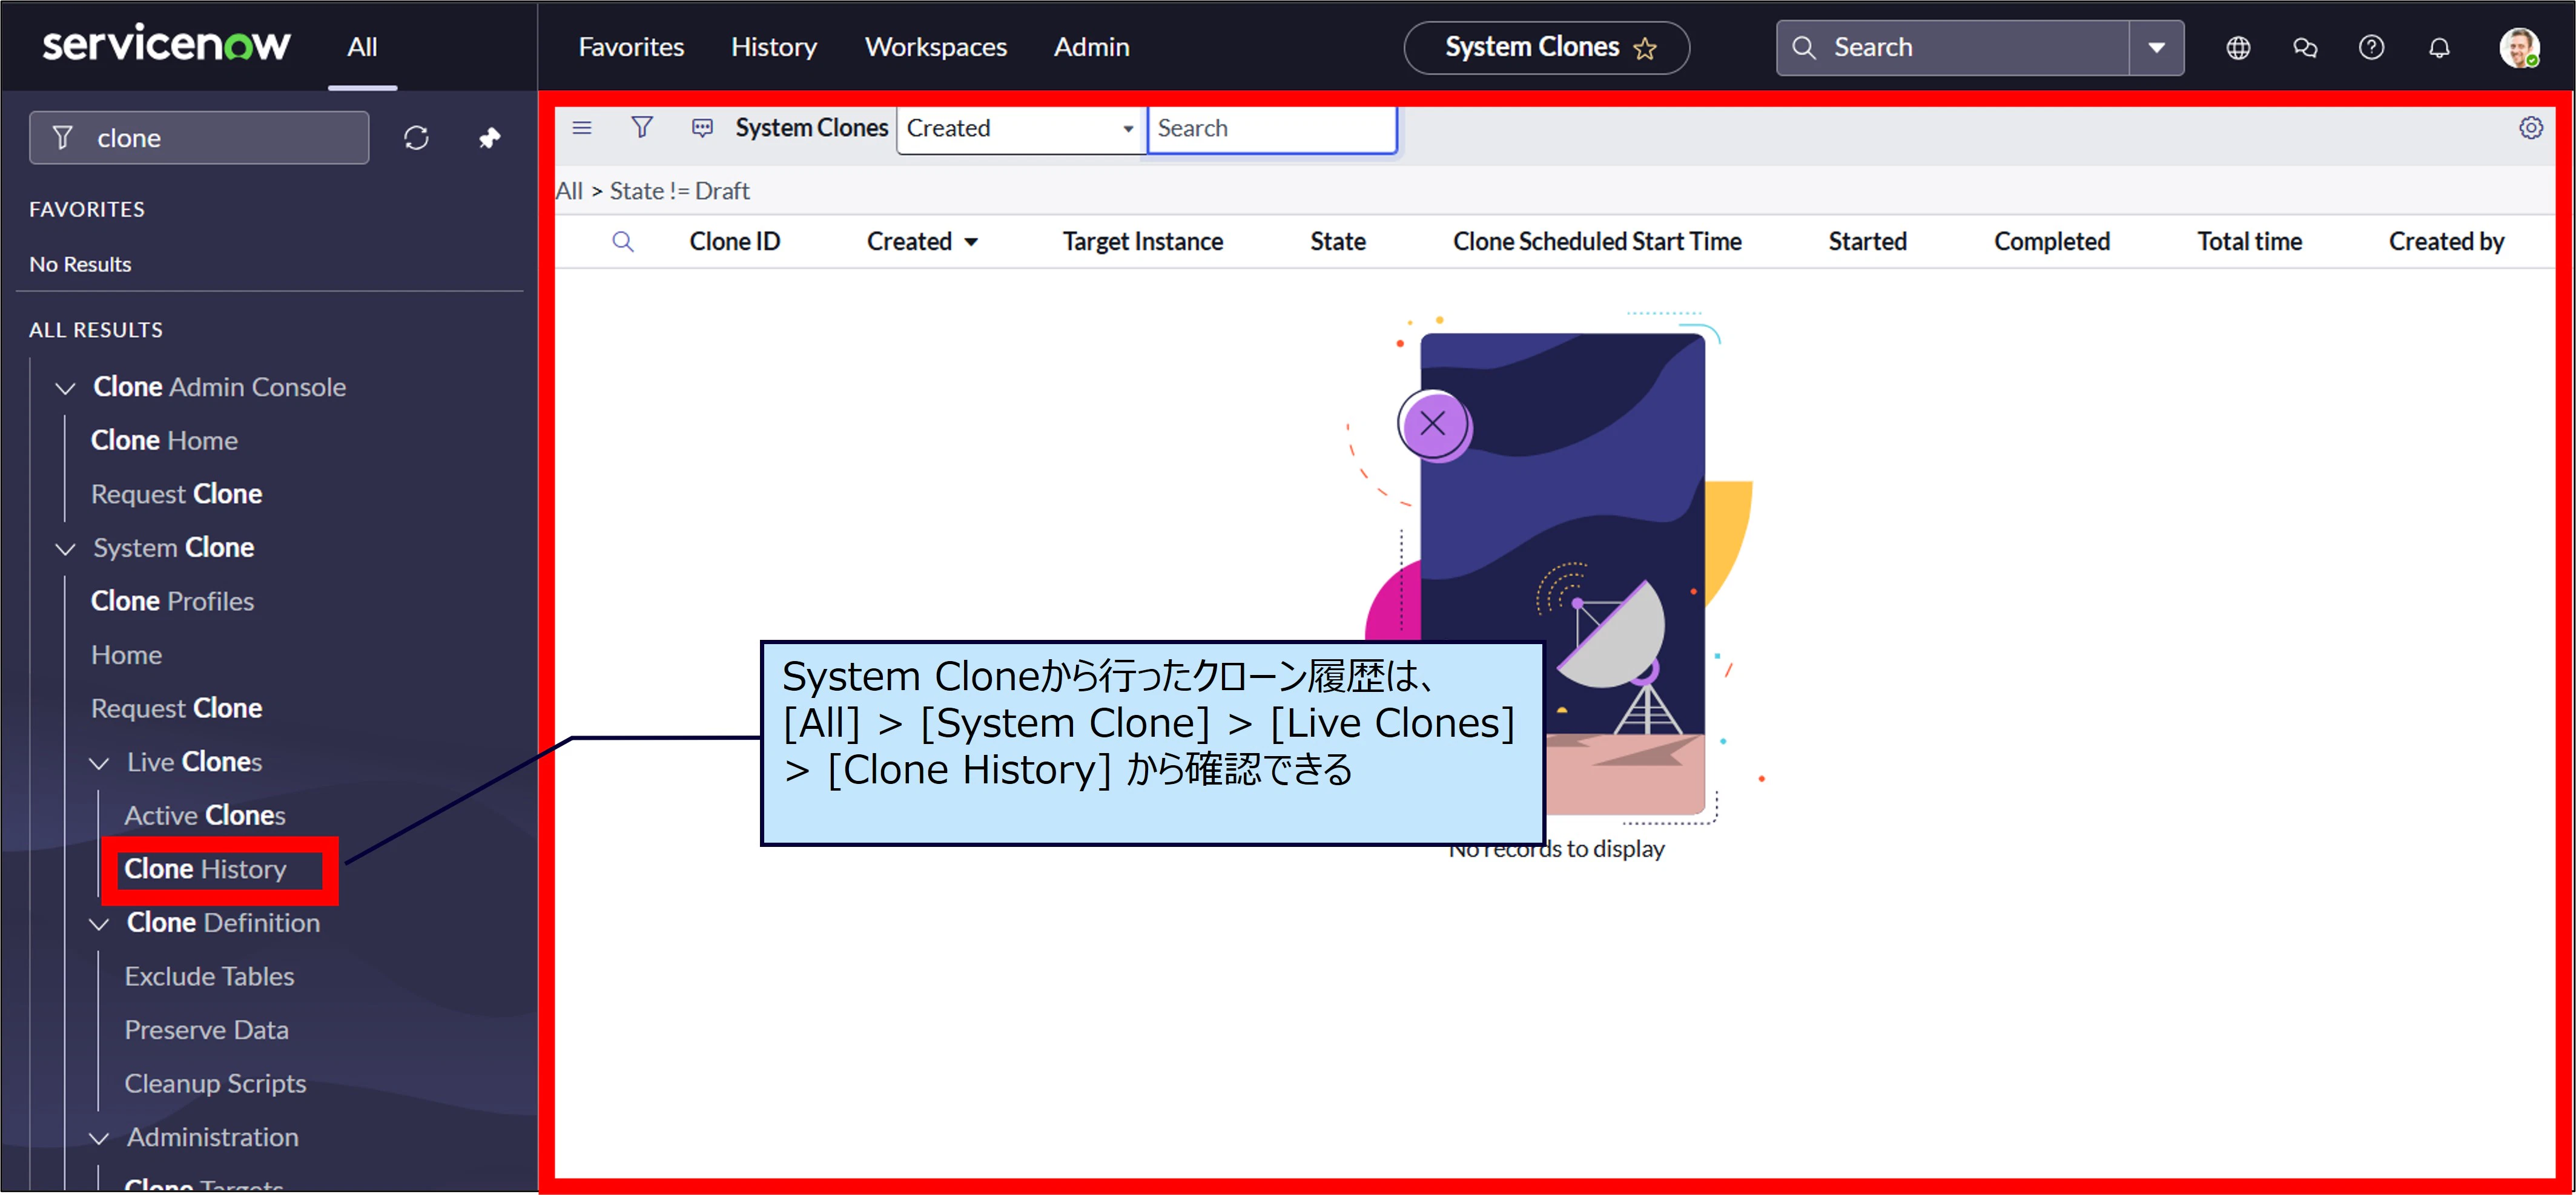The height and width of the screenshot is (1195, 2576).
Task: Open the chat conversations icon
Action: (2305, 48)
